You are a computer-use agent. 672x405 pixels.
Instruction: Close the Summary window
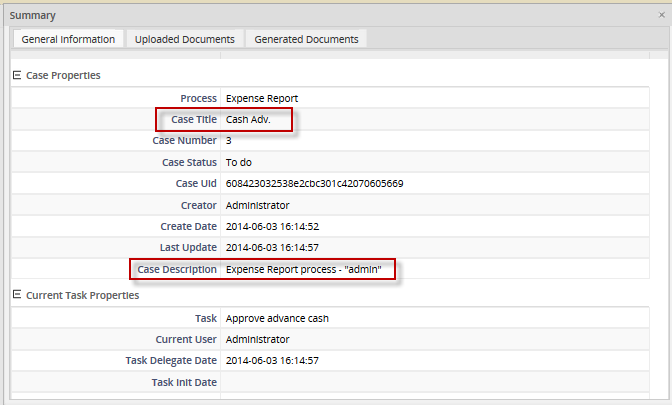click(x=661, y=15)
